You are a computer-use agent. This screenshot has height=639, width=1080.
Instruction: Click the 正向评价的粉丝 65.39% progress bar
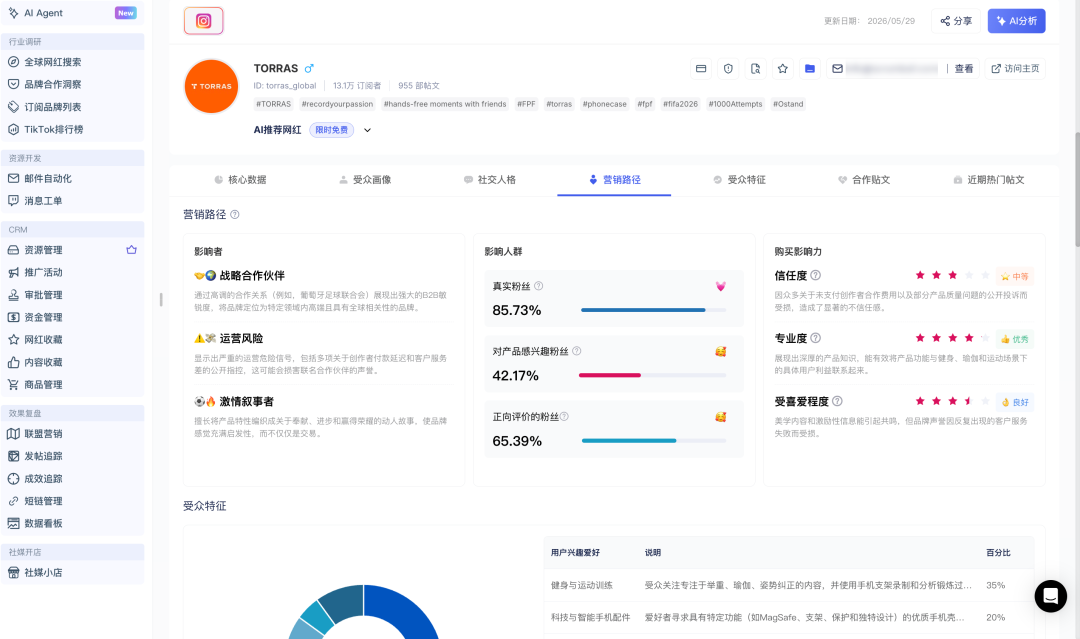[654, 441]
